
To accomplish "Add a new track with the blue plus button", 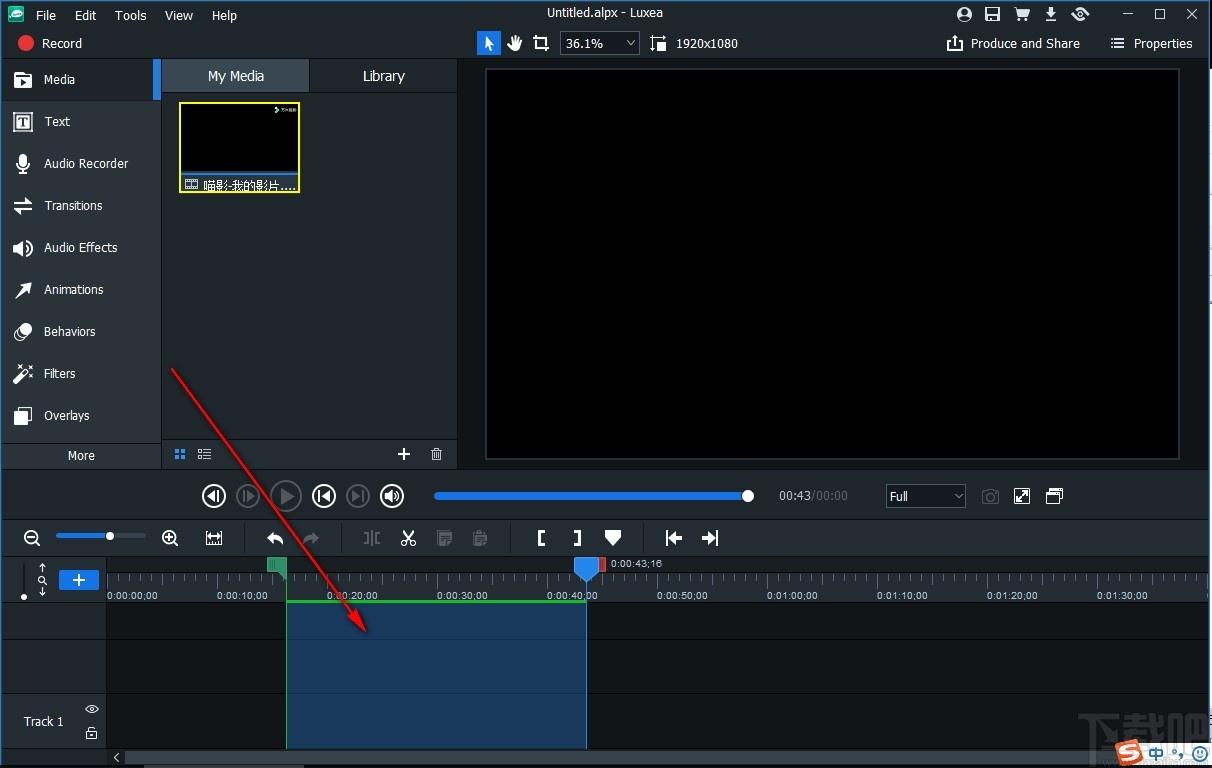I will [79, 580].
